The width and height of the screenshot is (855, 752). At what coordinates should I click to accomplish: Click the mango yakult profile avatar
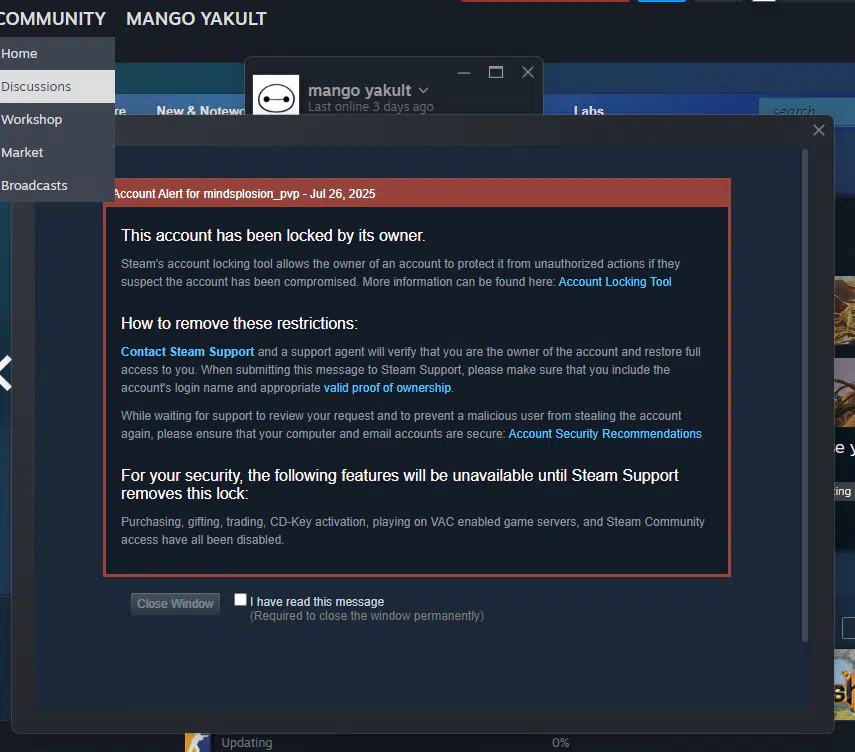[x=276, y=95]
